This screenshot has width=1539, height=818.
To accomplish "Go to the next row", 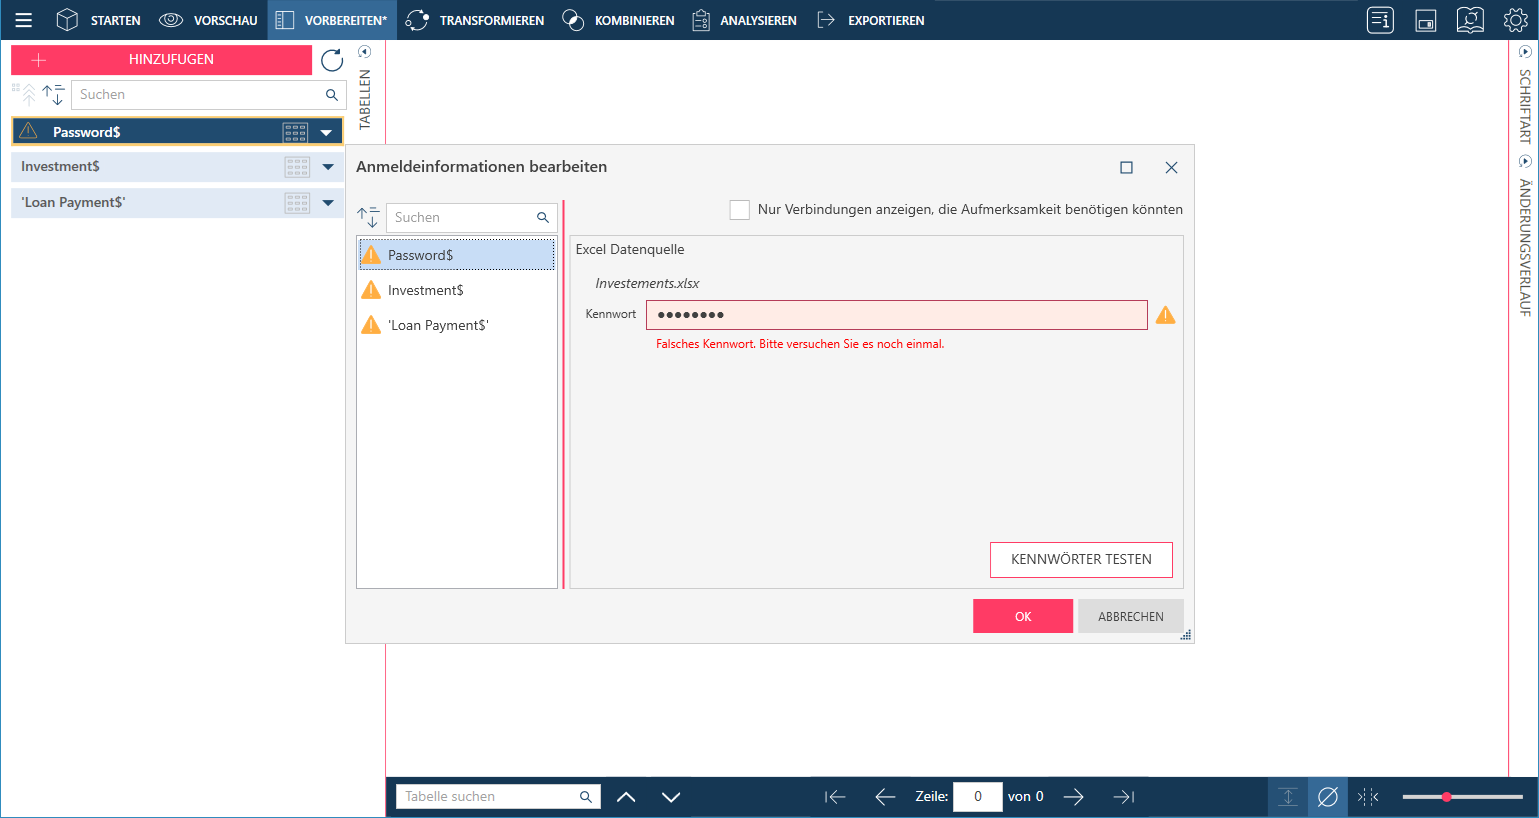I will click(1074, 797).
